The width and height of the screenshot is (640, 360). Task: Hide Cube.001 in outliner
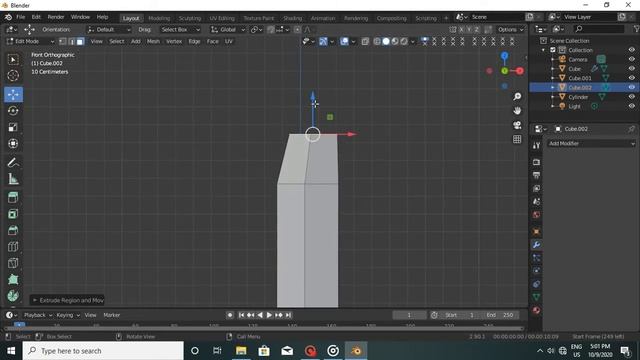click(631, 78)
